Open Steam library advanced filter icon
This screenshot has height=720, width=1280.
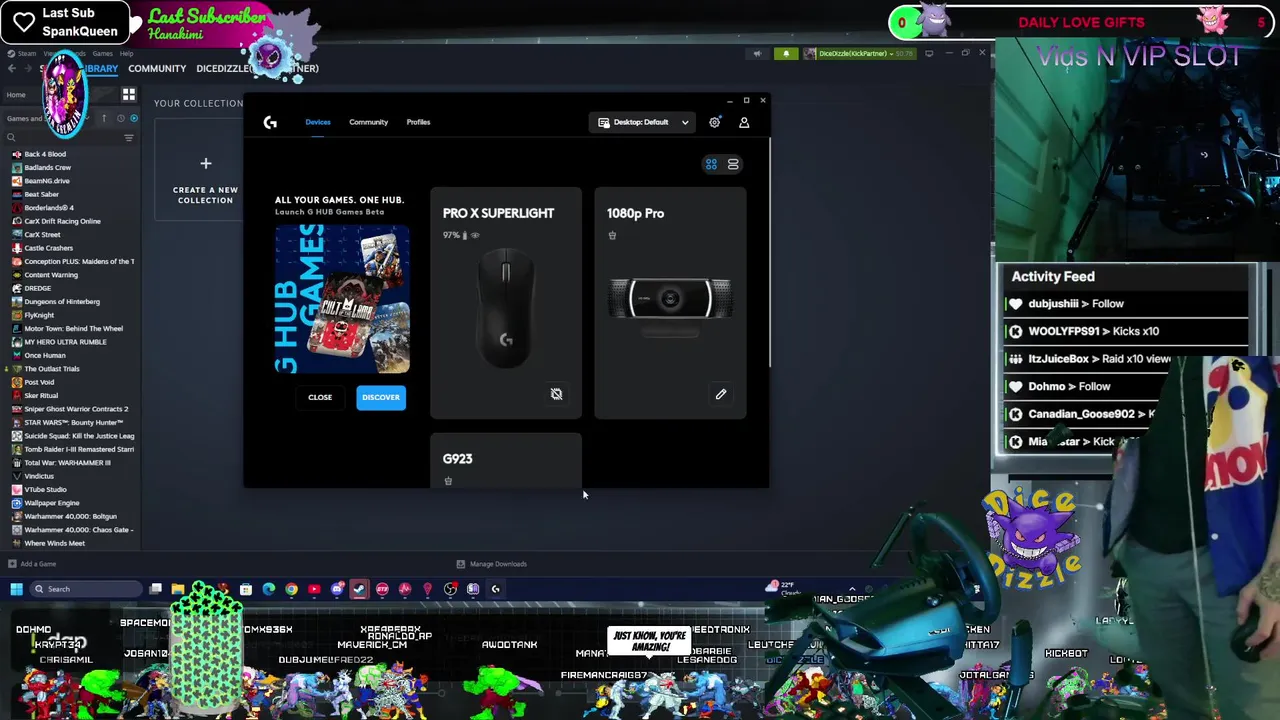128,138
